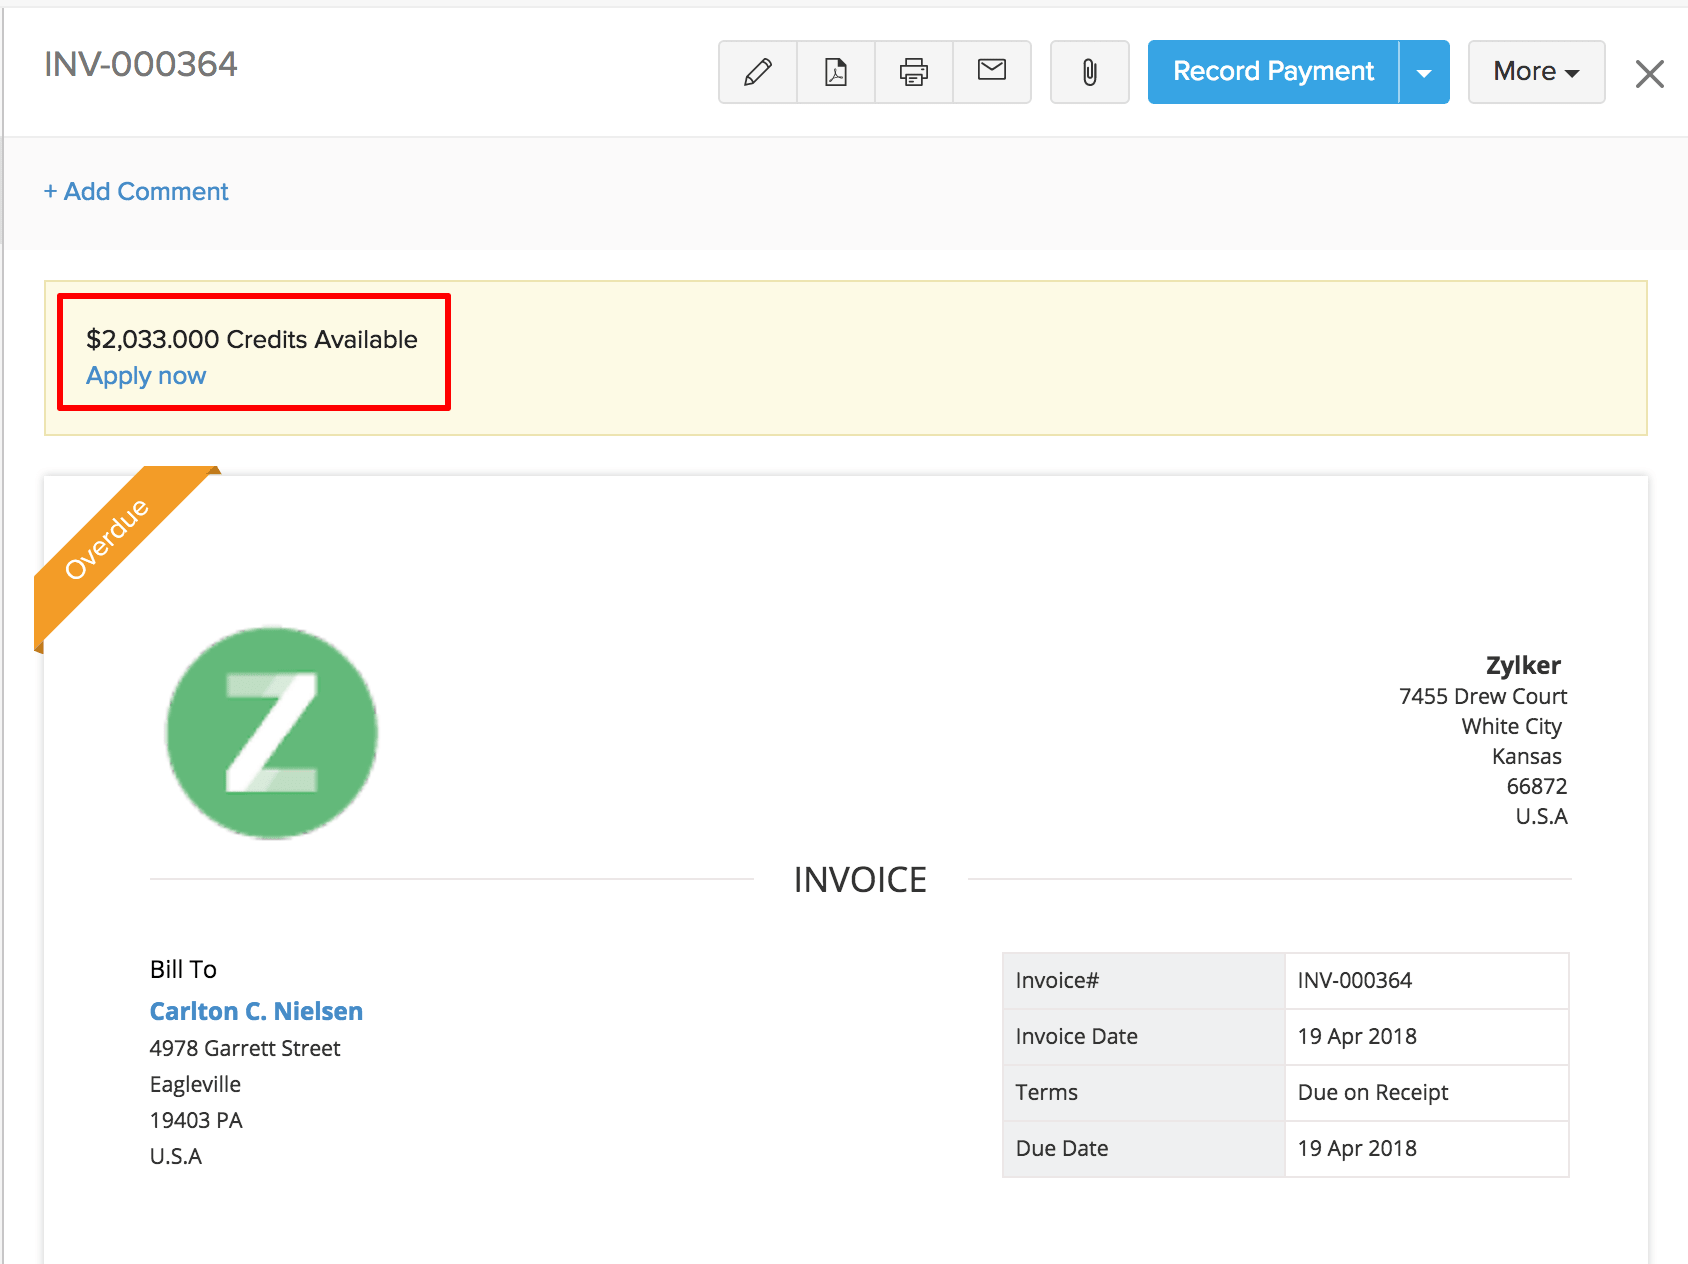Screen dimensions: 1688x1264
Task: Click the INVOICE section header
Action: (x=860, y=879)
